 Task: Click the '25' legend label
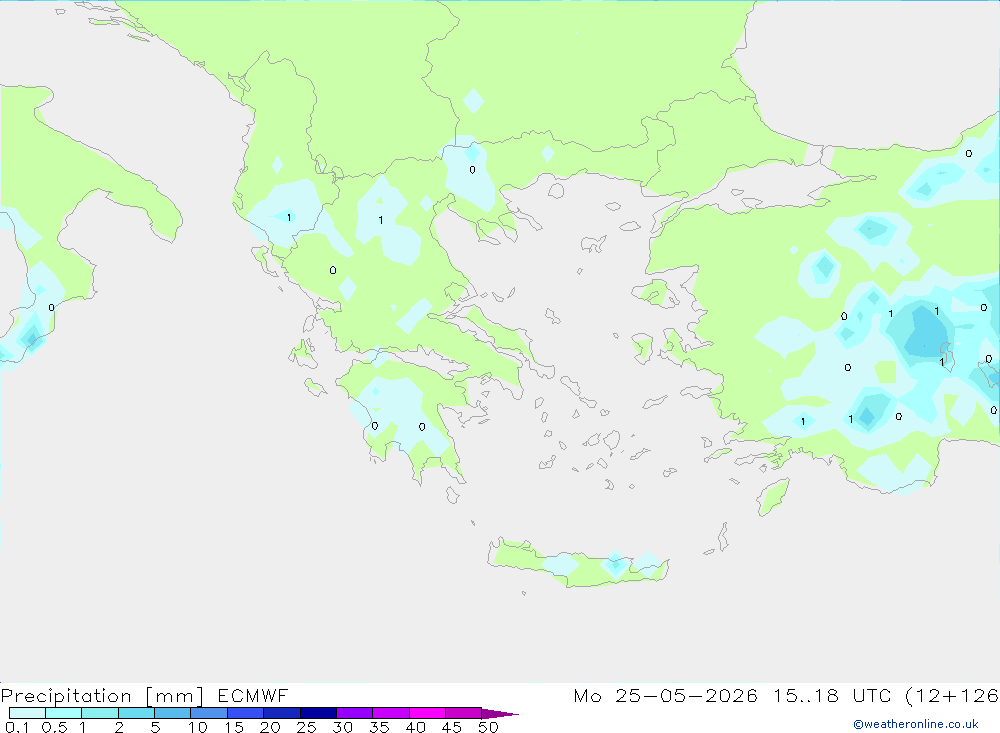pyautogui.click(x=307, y=727)
